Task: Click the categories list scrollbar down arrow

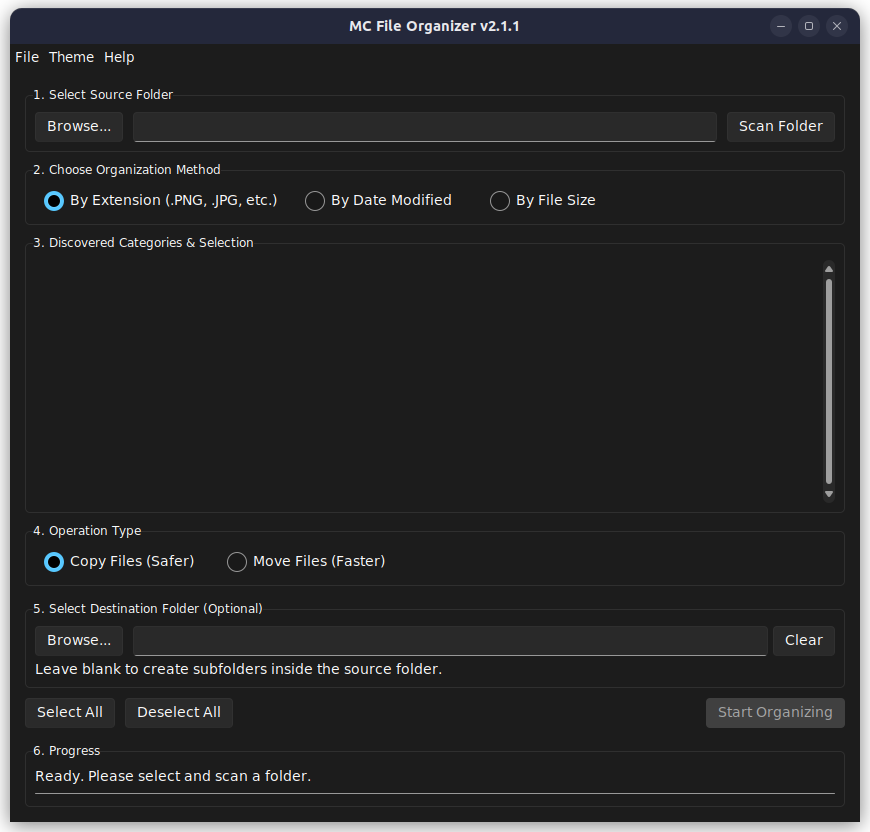Action: tap(829, 493)
